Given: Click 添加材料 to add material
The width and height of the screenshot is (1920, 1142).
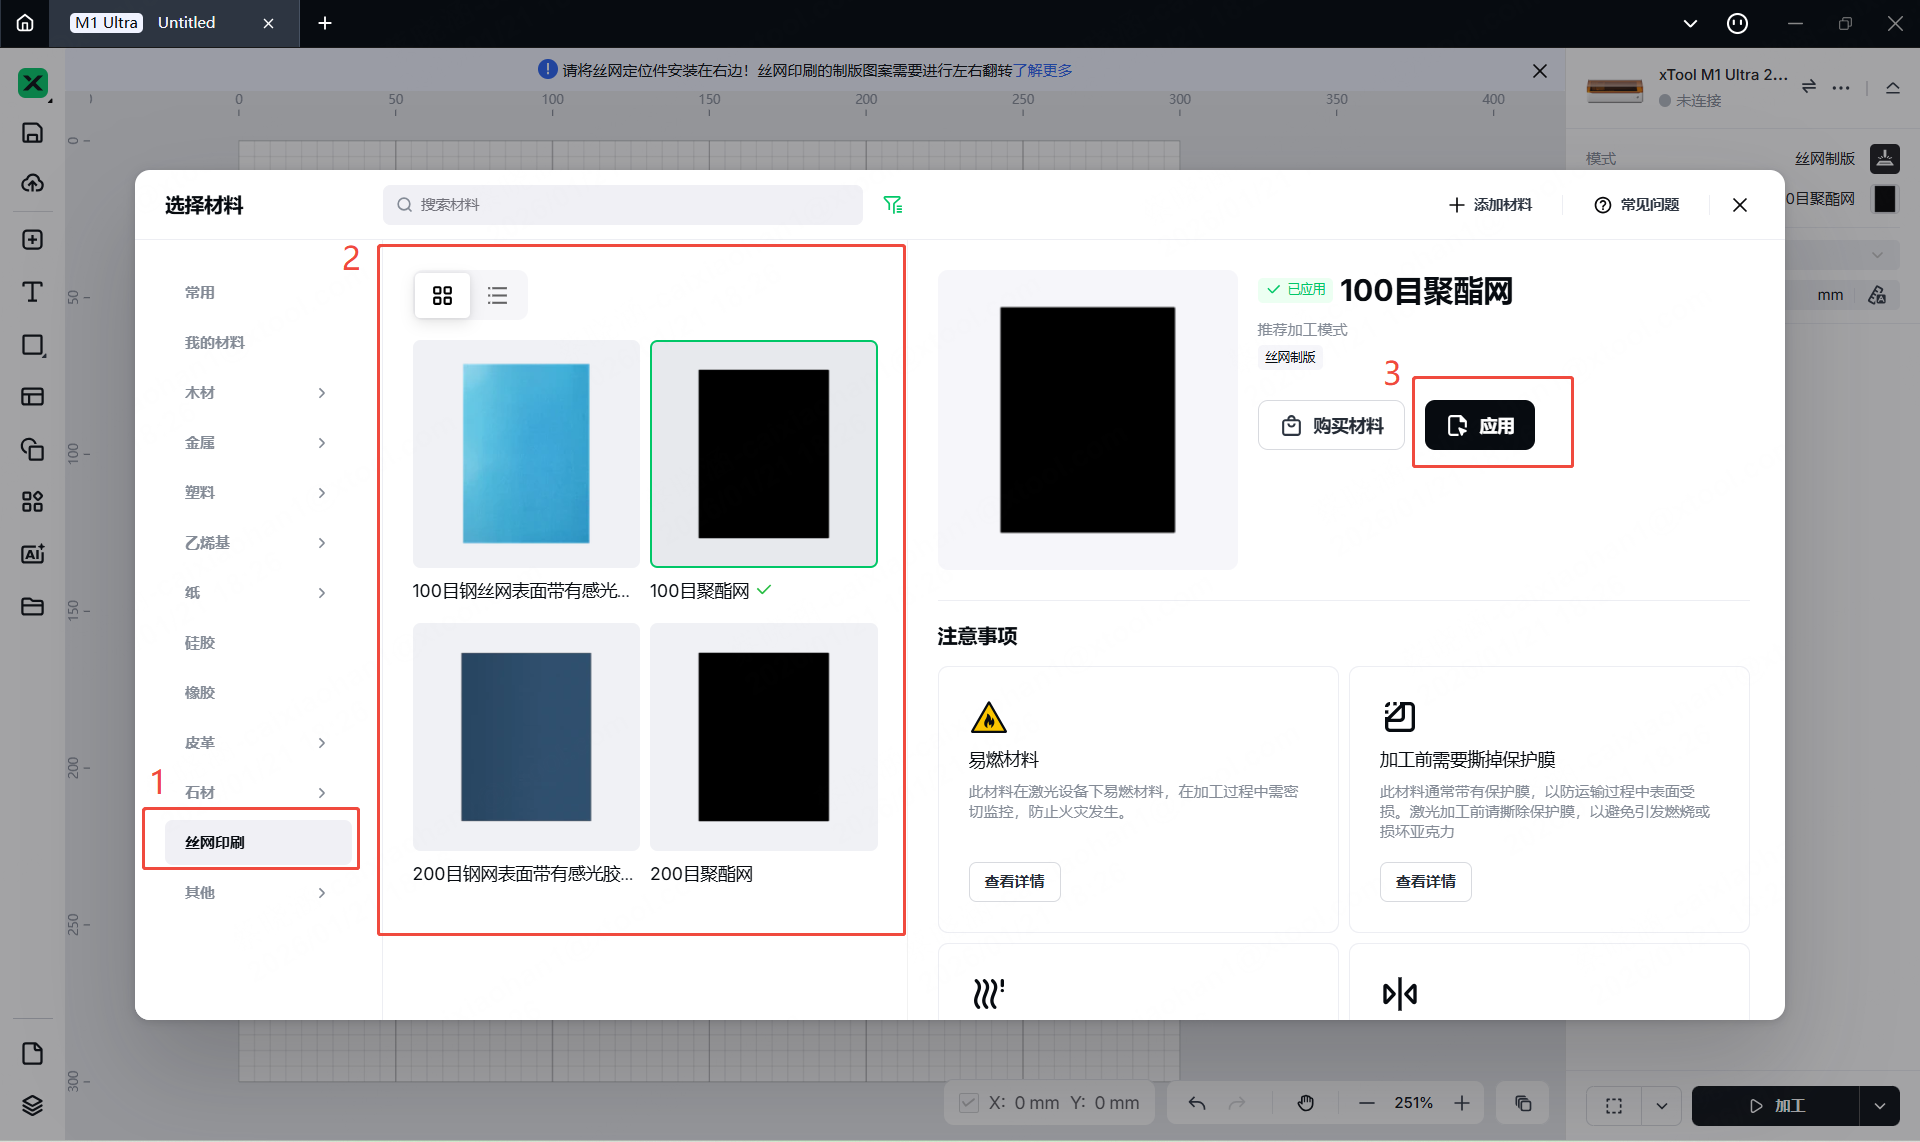Looking at the screenshot, I should pyautogui.click(x=1490, y=205).
